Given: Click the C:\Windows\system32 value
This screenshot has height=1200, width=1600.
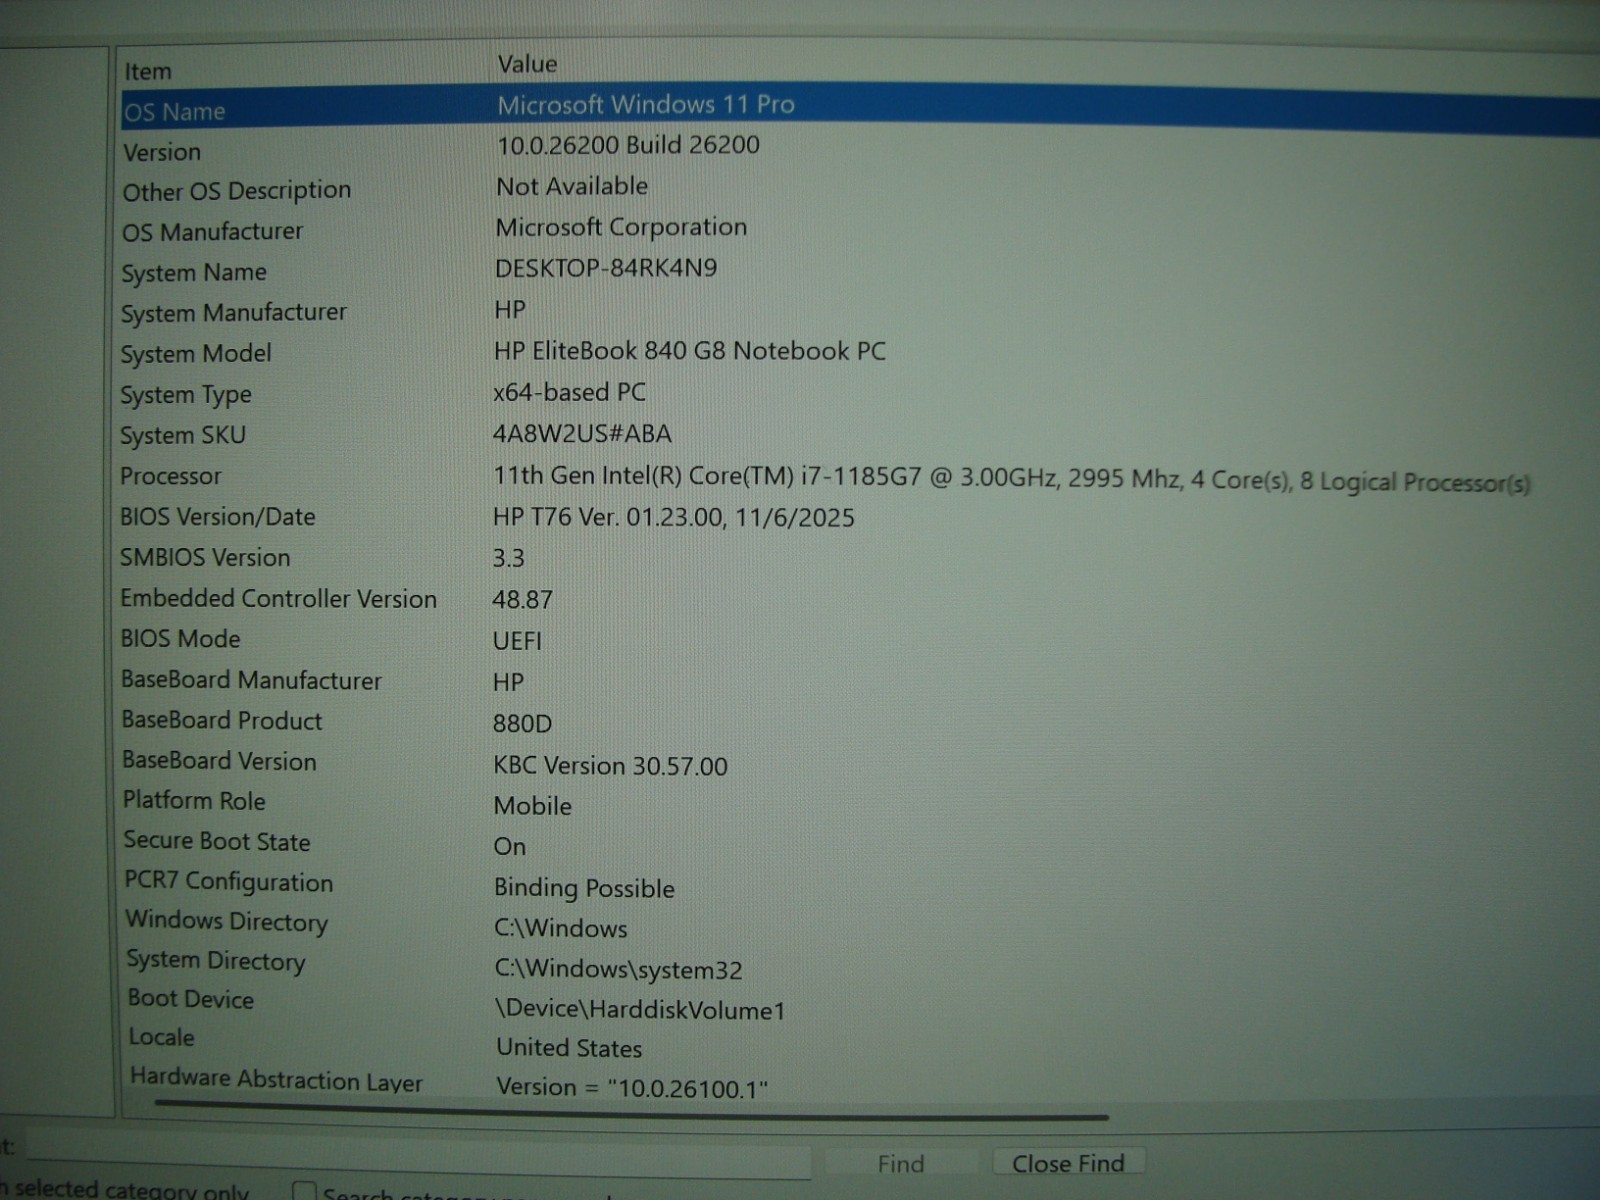Looking at the screenshot, I should coord(618,969).
